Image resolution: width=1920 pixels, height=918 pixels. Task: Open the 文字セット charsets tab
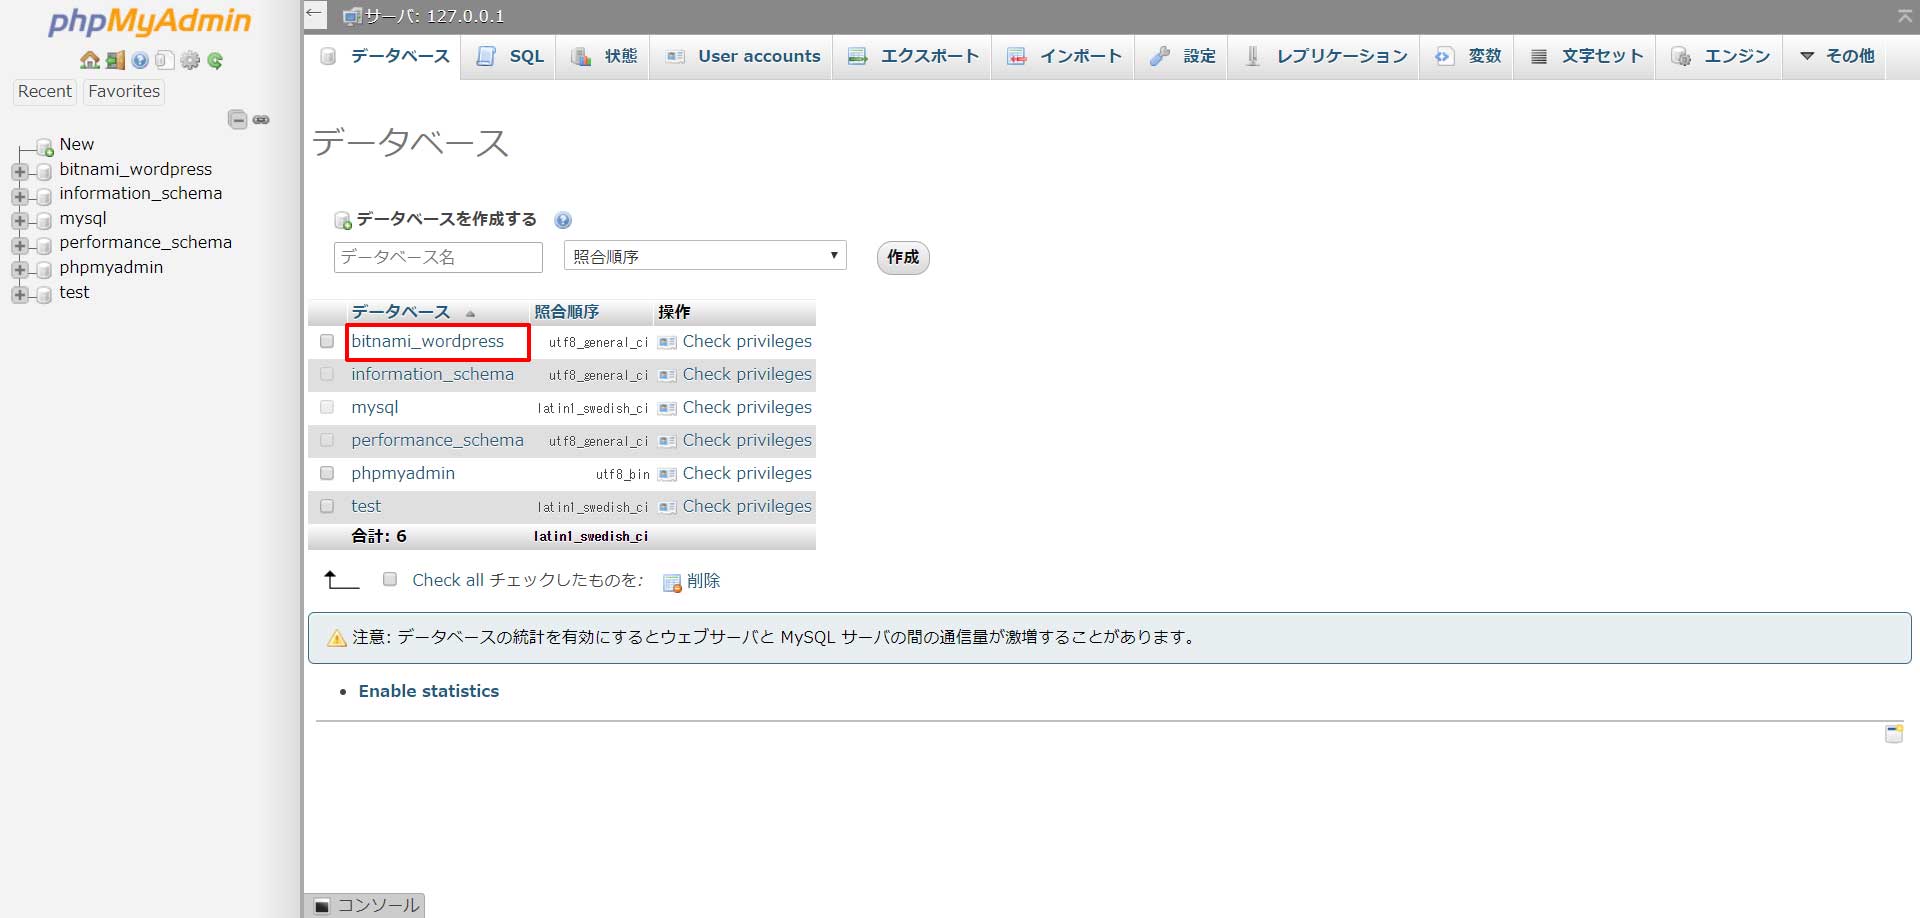[1586, 56]
